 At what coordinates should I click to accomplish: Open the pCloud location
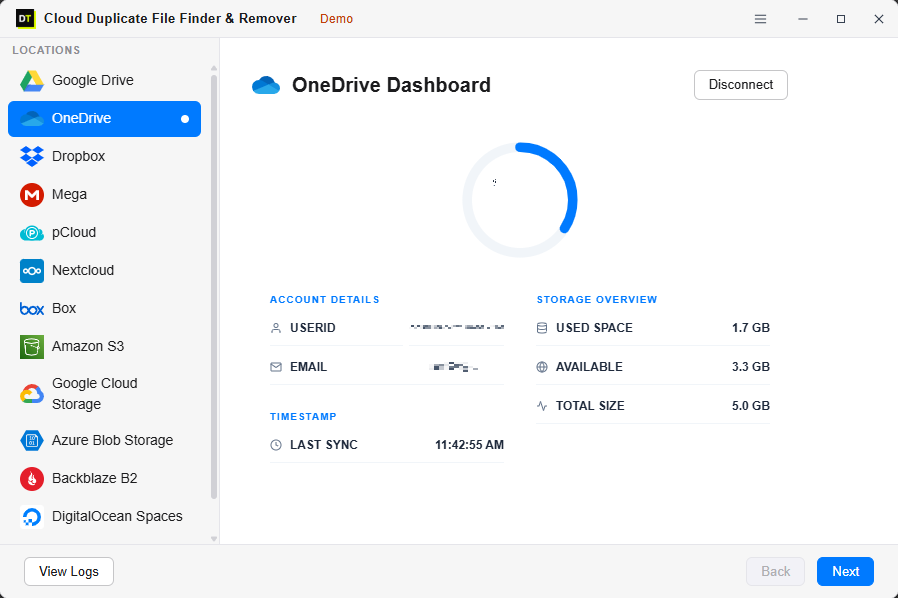coord(104,233)
